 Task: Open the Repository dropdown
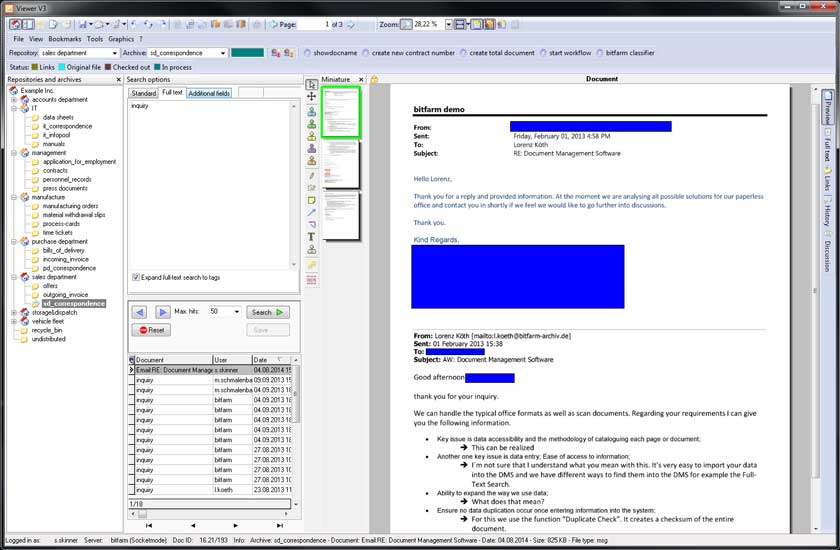coord(115,53)
